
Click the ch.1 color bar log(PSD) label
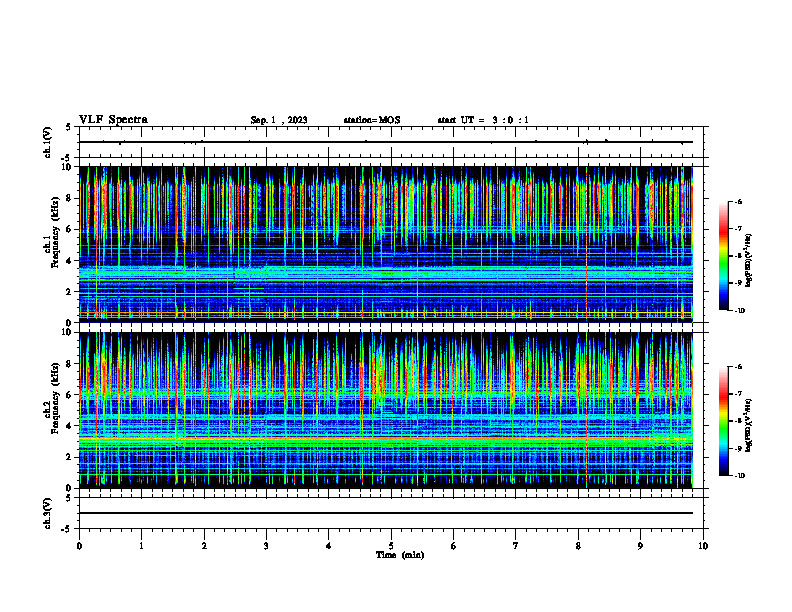[749, 260]
